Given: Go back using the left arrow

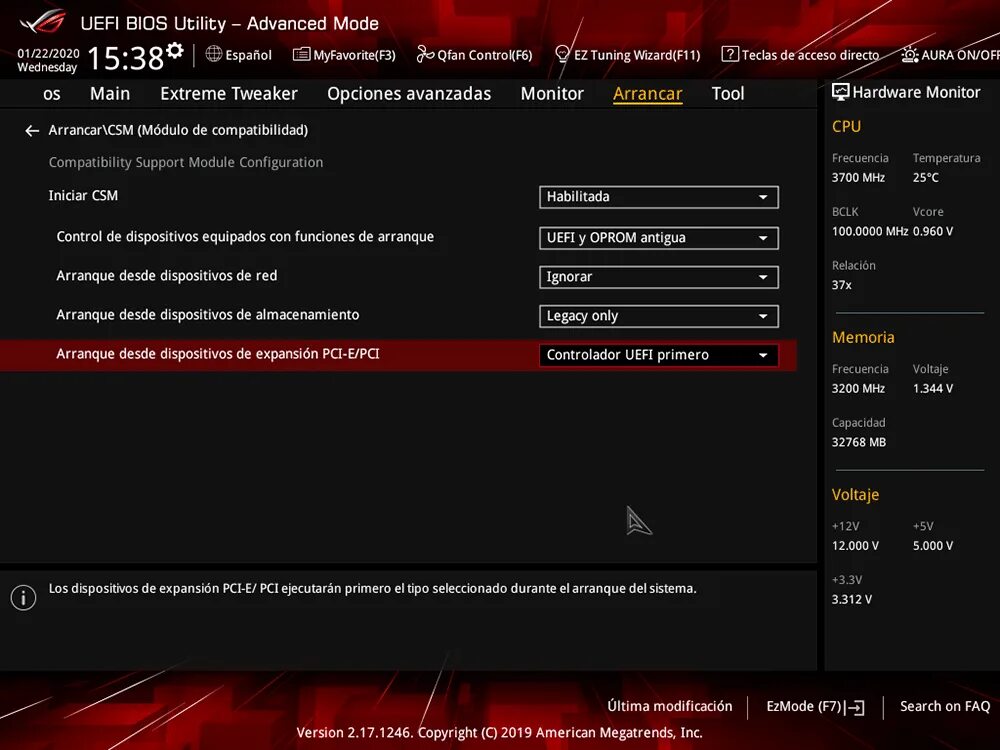Looking at the screenshot, I should click(32, 131).
